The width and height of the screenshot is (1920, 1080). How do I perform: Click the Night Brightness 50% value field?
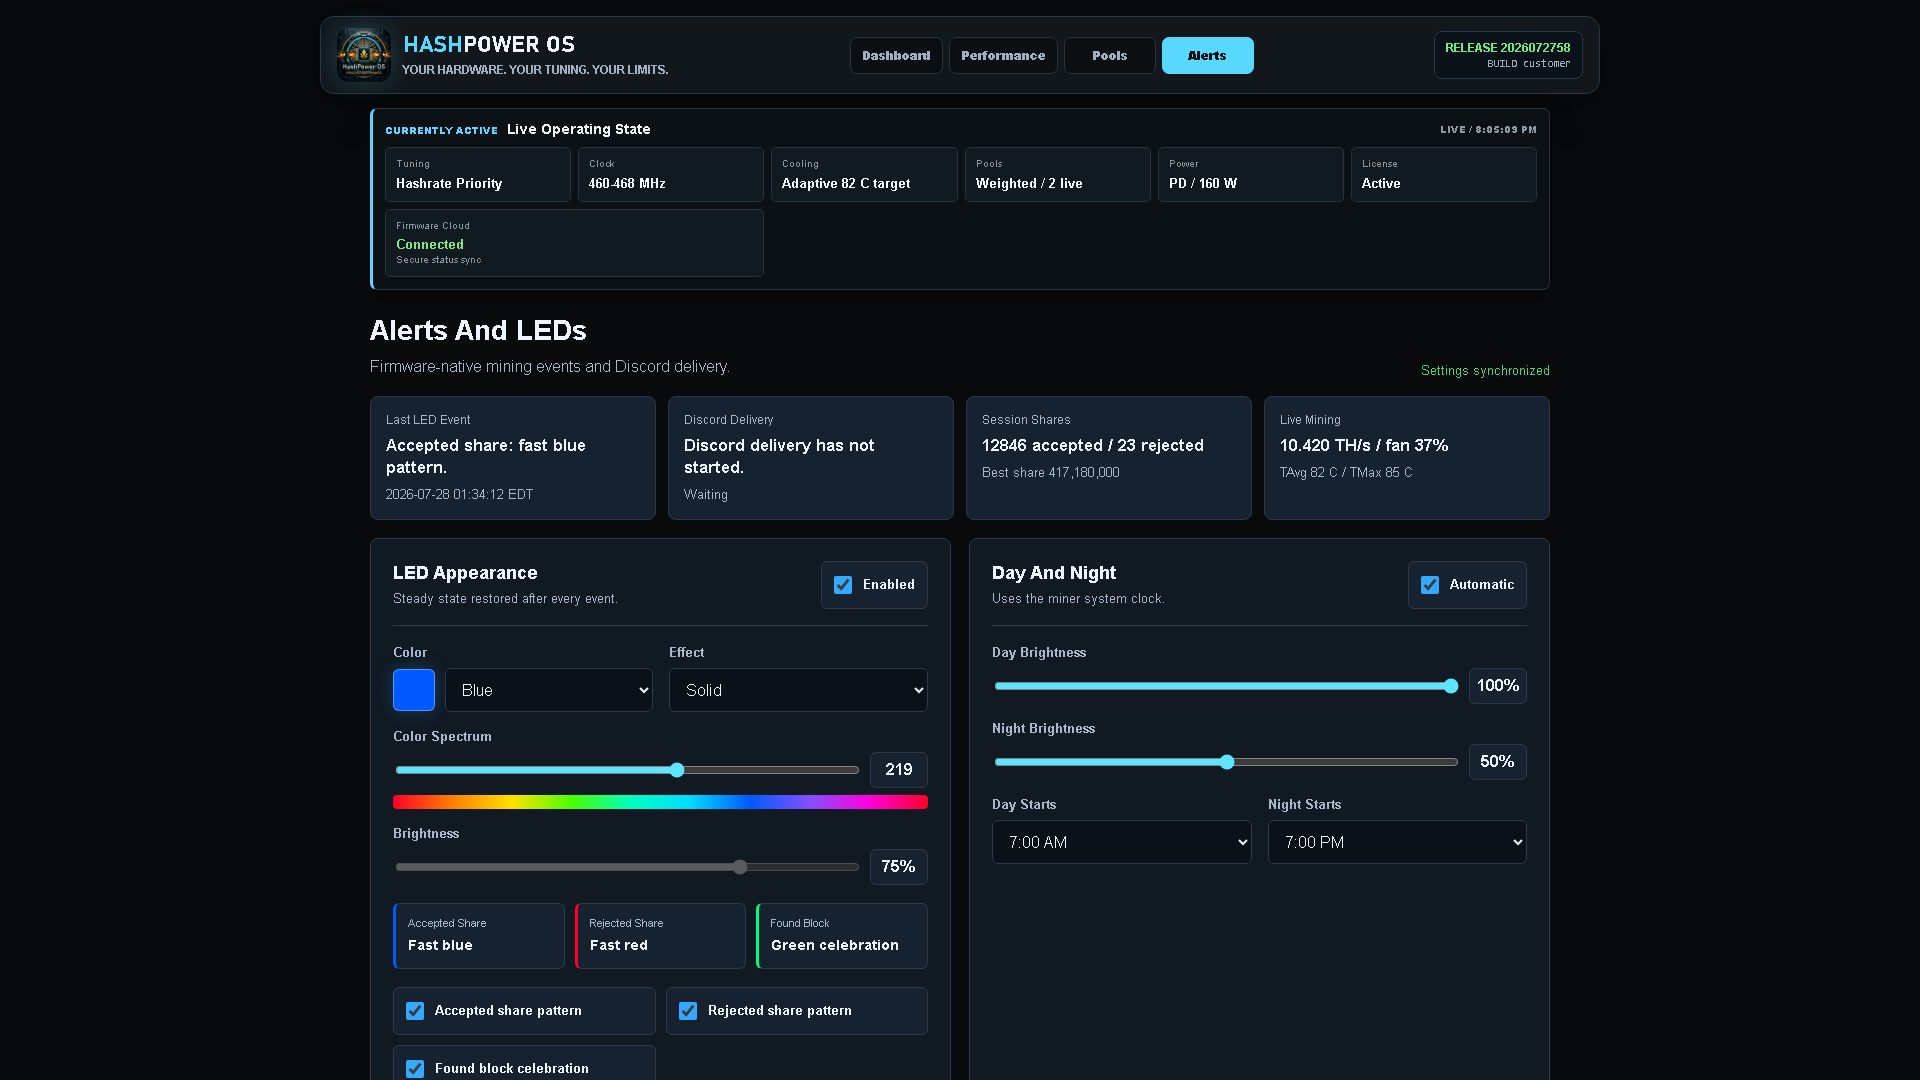click(x=1498, y=762)
